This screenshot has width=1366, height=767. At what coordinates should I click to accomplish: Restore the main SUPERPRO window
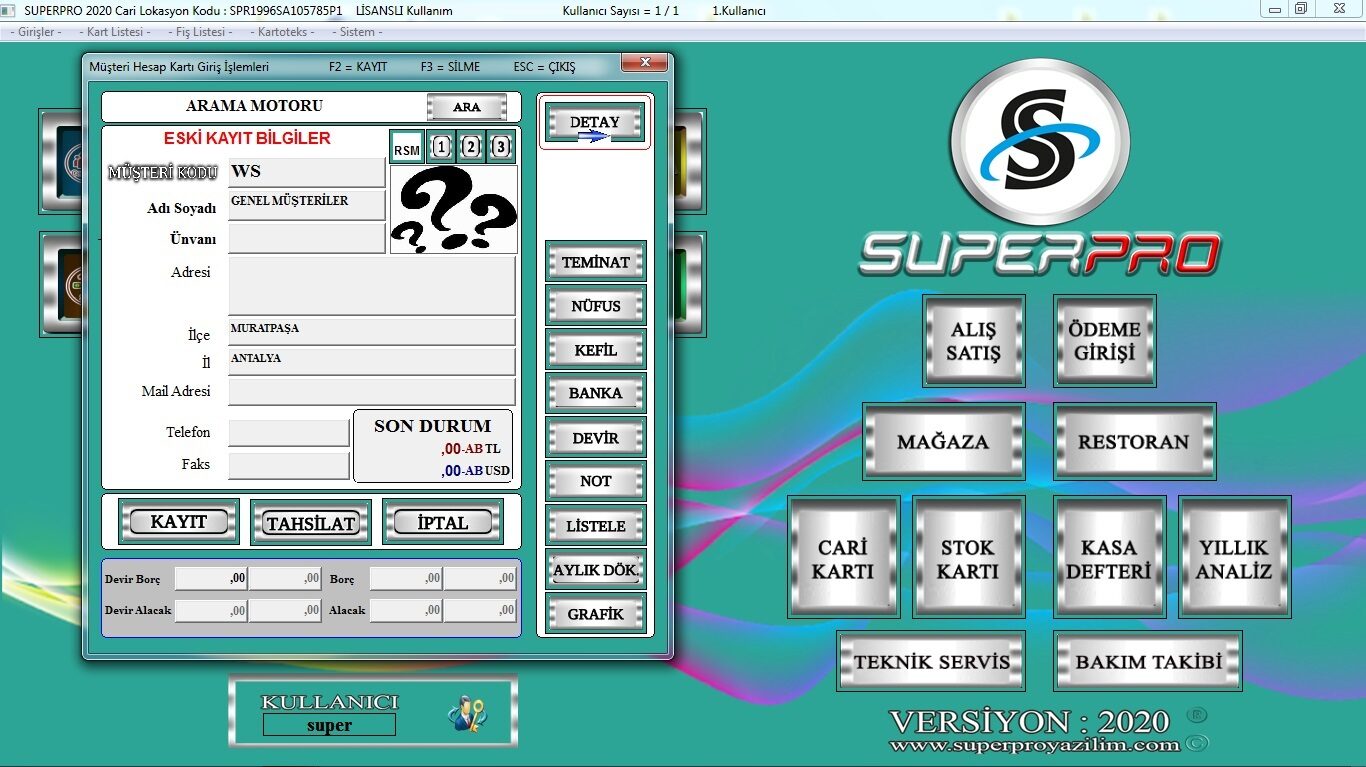click(1301, 9)
